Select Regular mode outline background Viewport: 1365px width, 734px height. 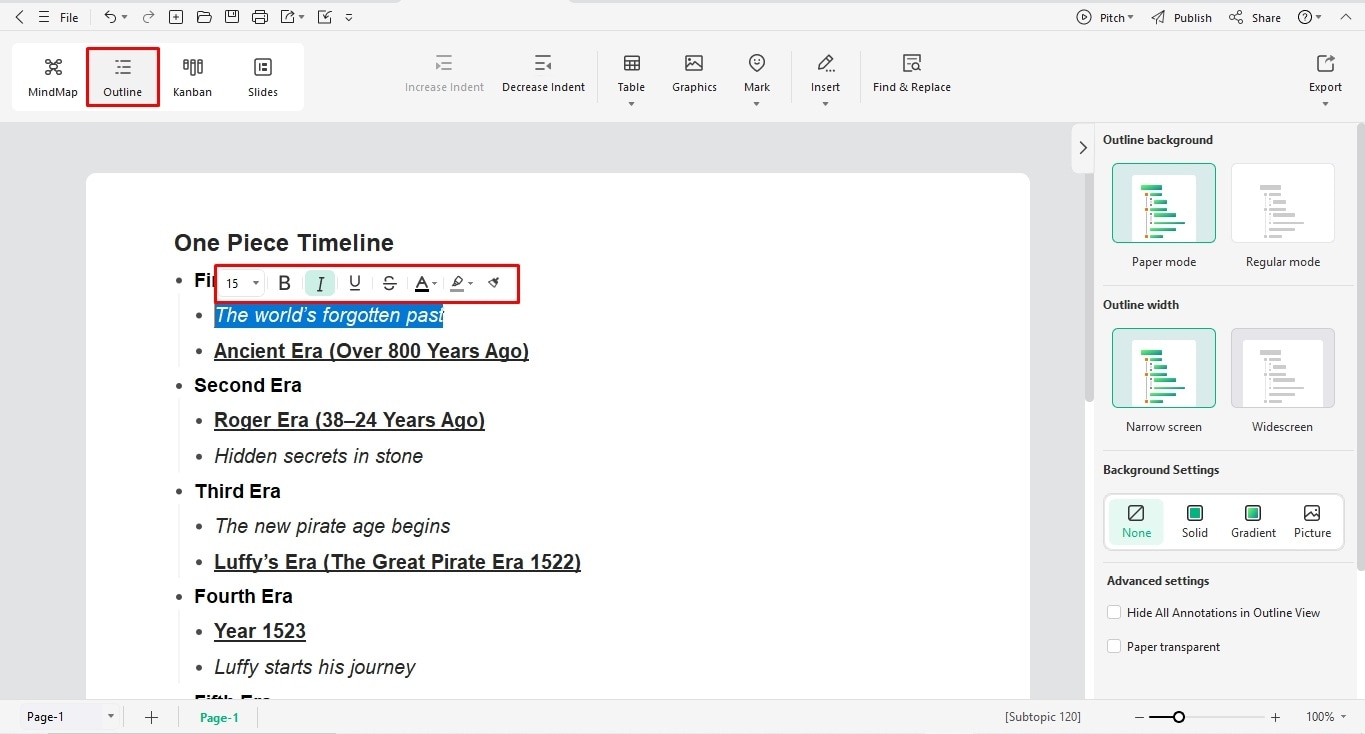coord(1283,203)
